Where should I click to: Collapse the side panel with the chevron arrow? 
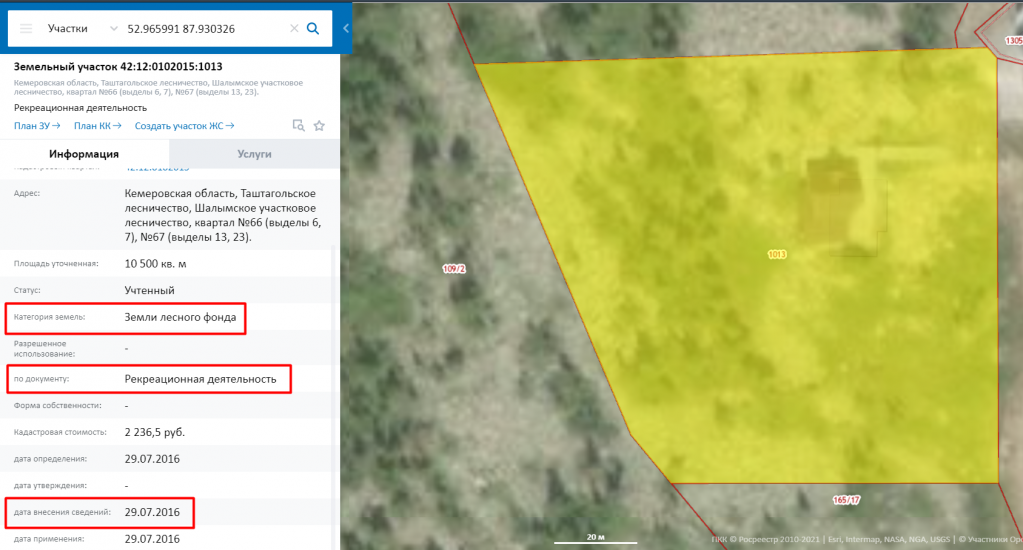(x=346, y=29)
